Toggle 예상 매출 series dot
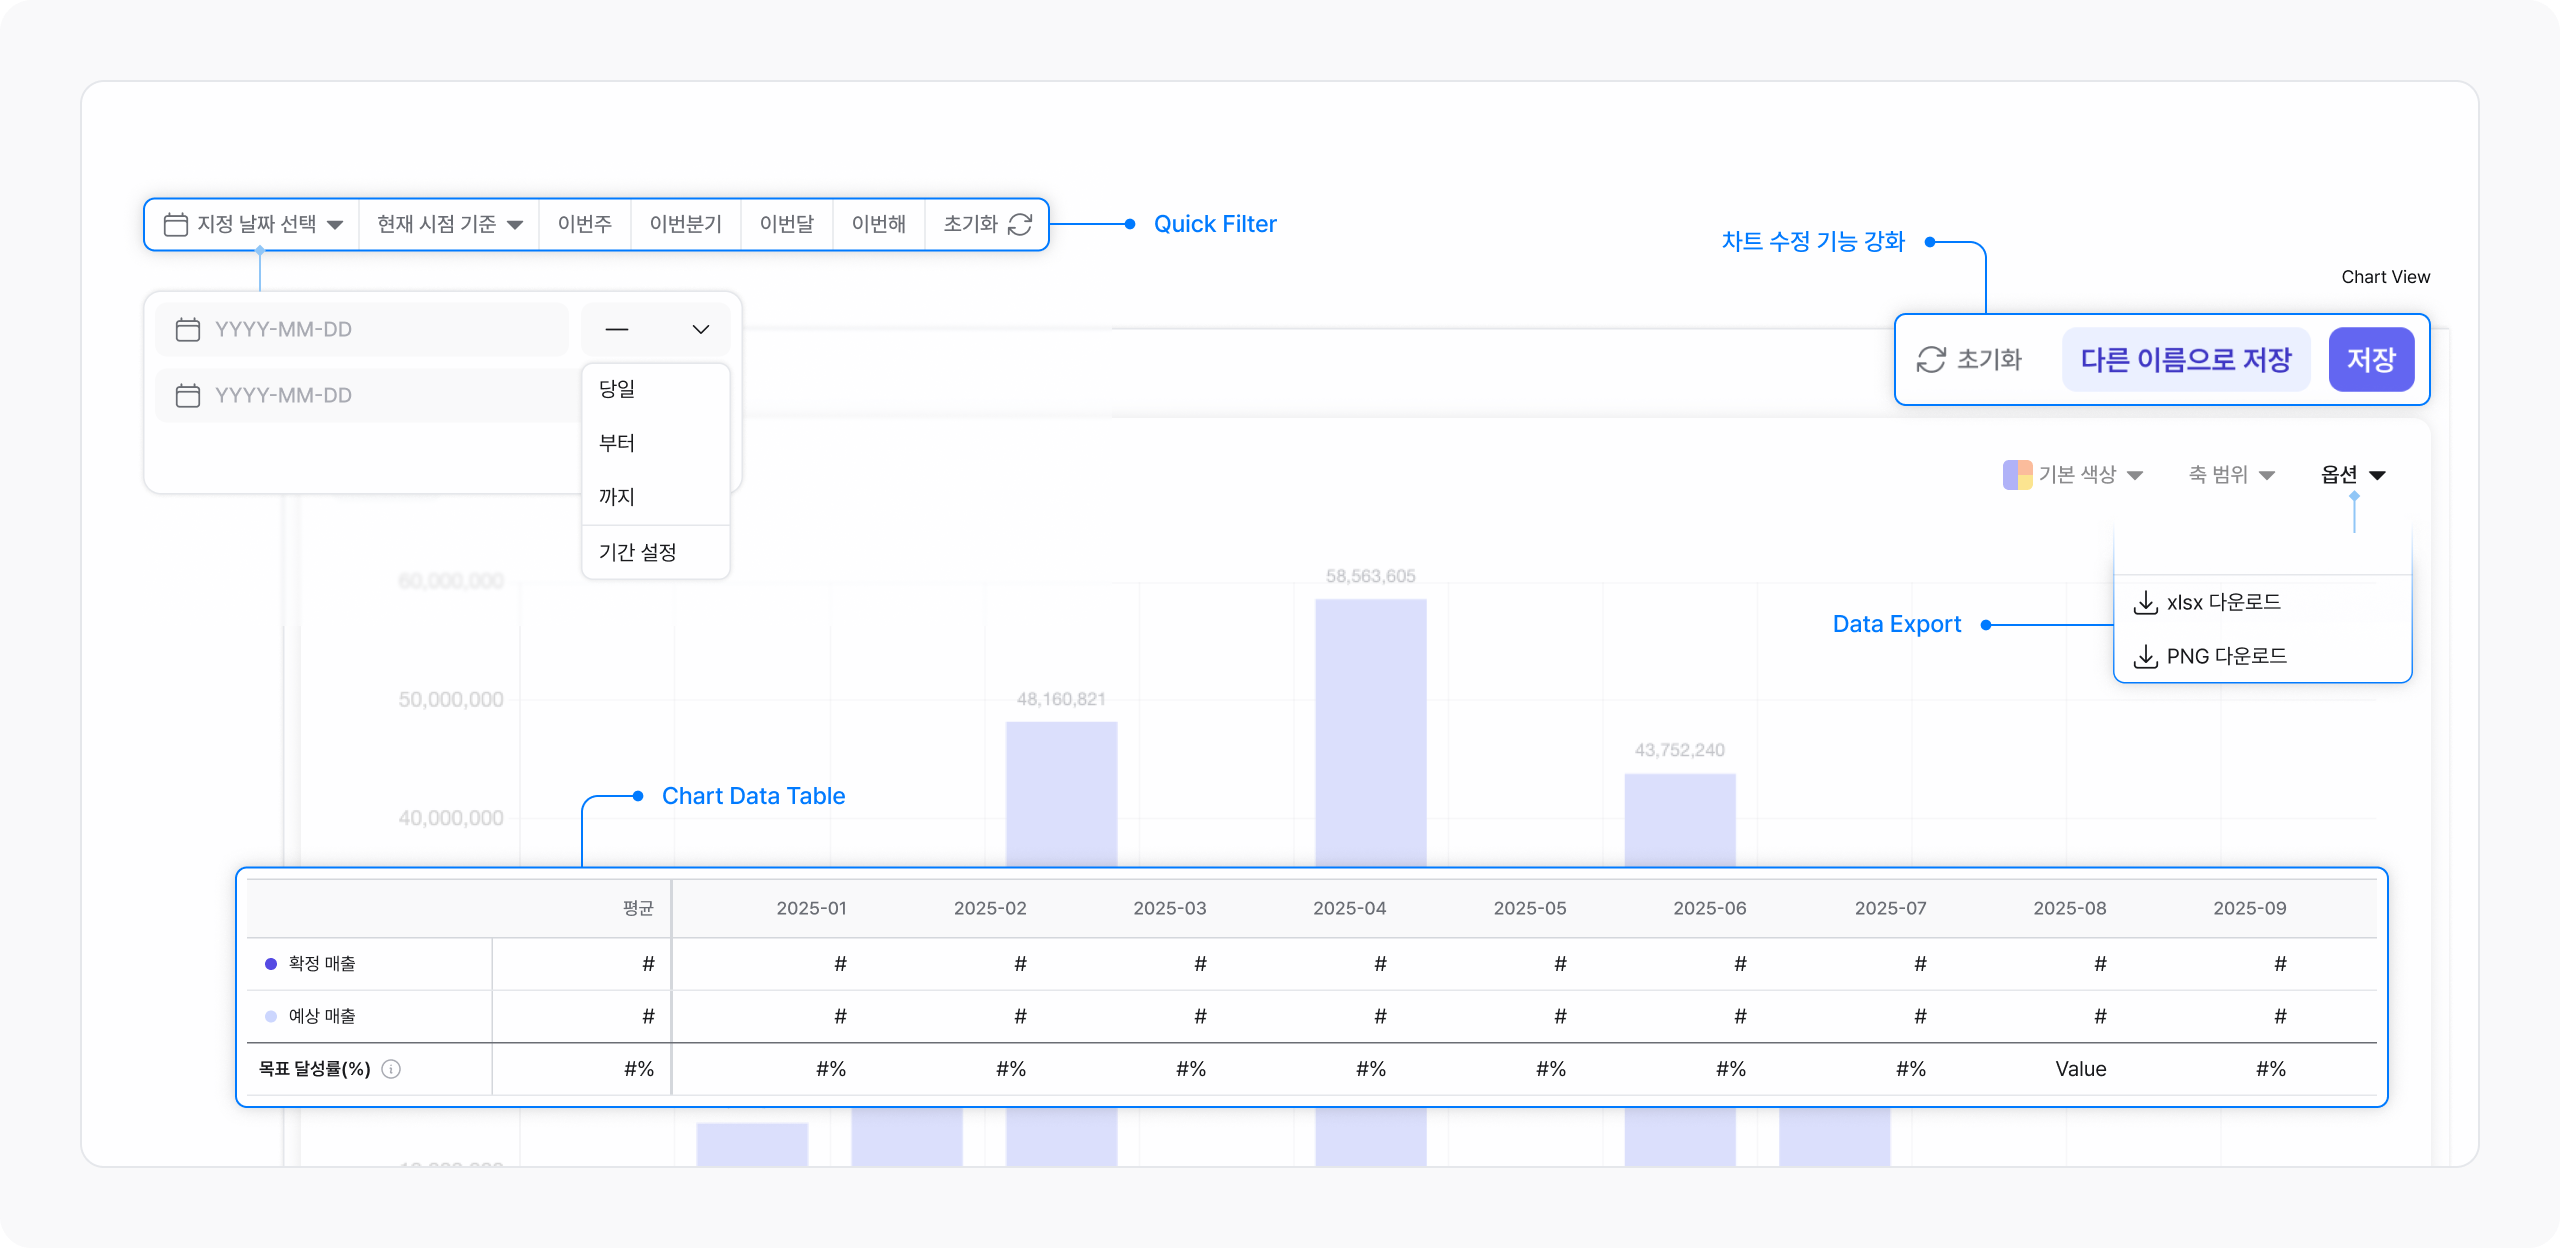This screenshot has height=1248, width=2560. [x=270, y=1016]
